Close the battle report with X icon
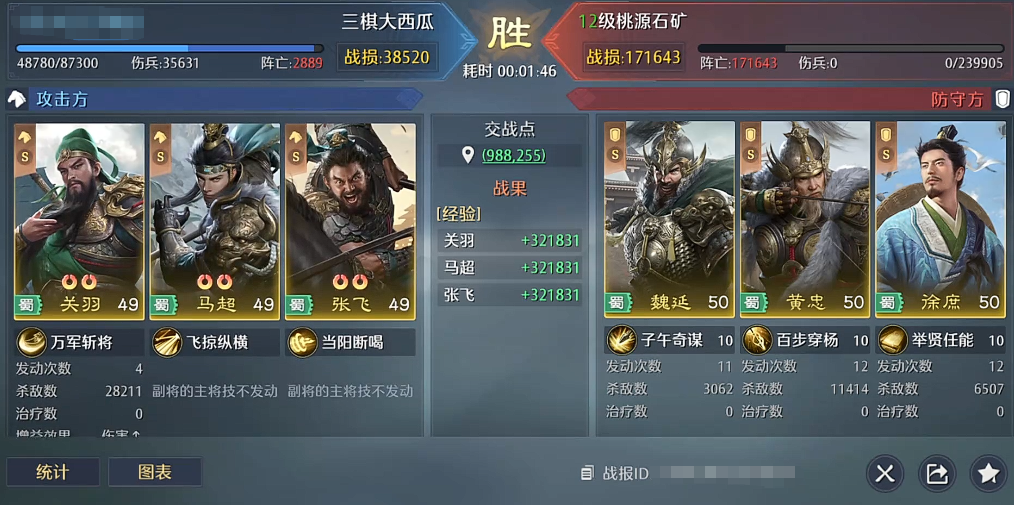 [x=885, y=474]
